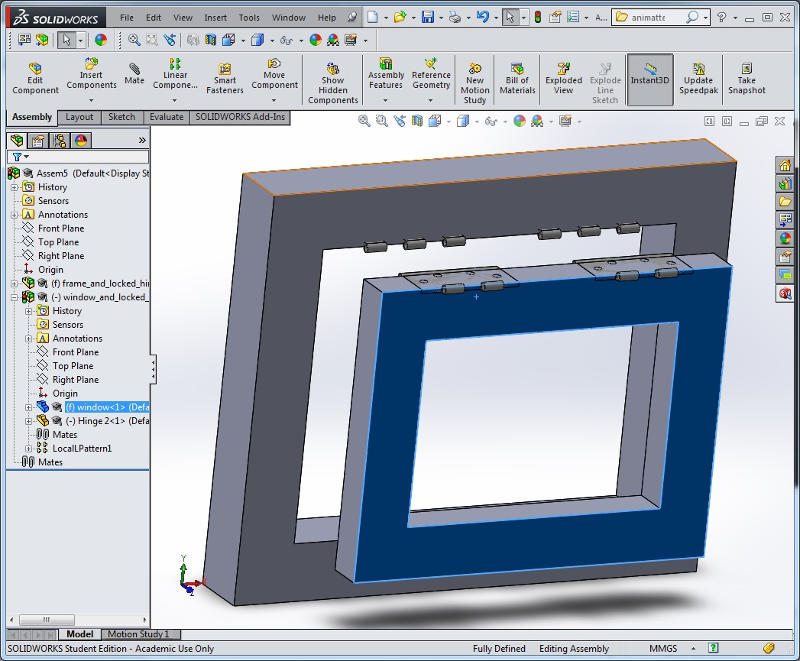This screenshot has height=661, width=800.
Task: Click Show Hidden Components
Action: (x=333, y=83)
